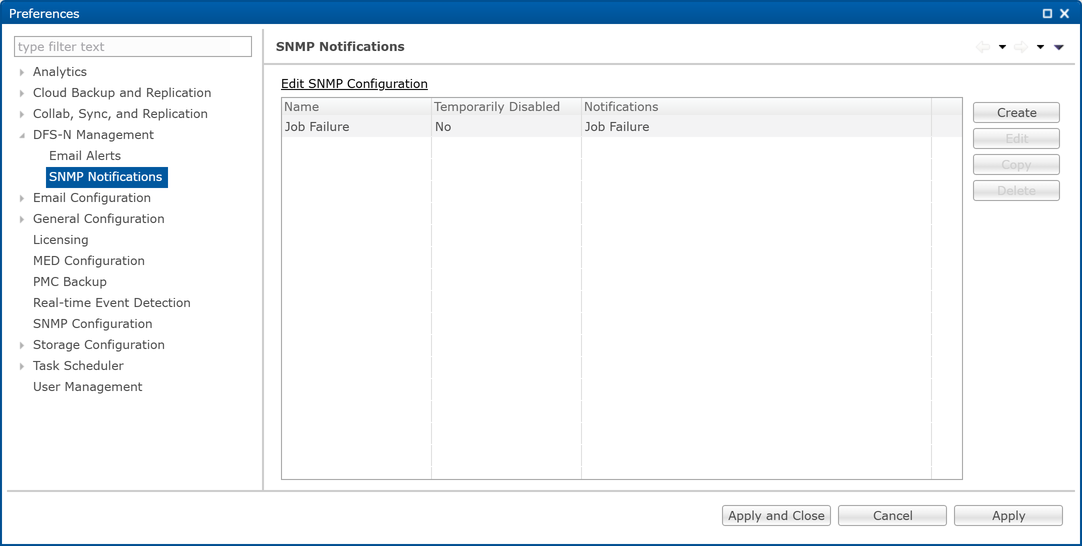Click Job Failure in Notifications column
1082x546 pixels.
[x=756, y=127]
